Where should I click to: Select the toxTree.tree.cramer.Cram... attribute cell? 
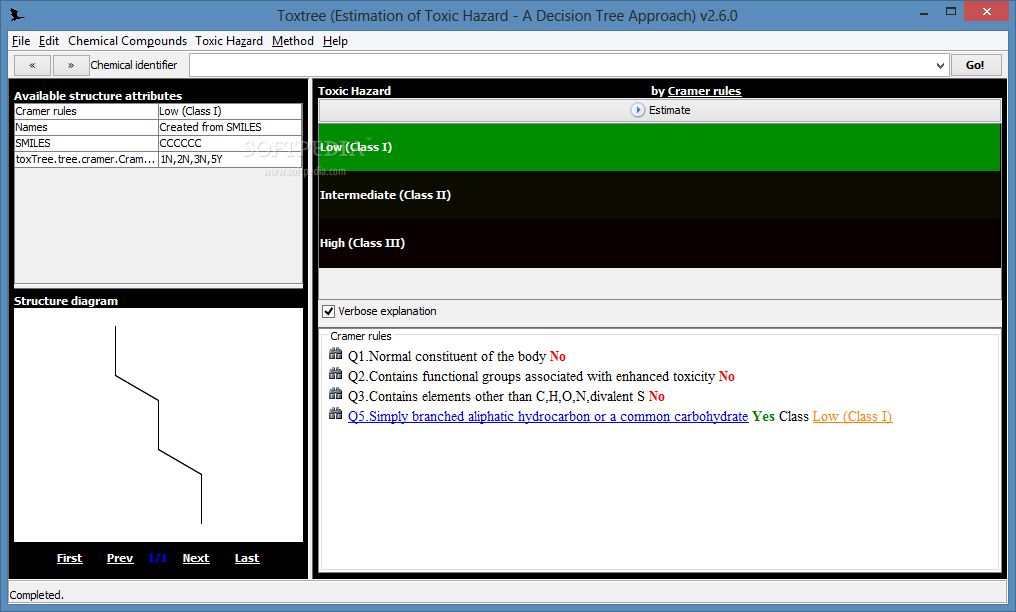tap(86, 159)
